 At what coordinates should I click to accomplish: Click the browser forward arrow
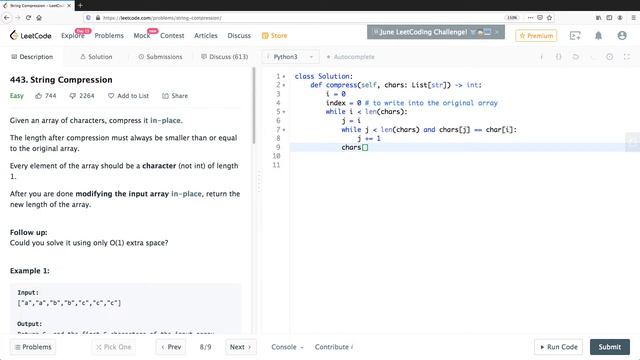coord(18,18)
